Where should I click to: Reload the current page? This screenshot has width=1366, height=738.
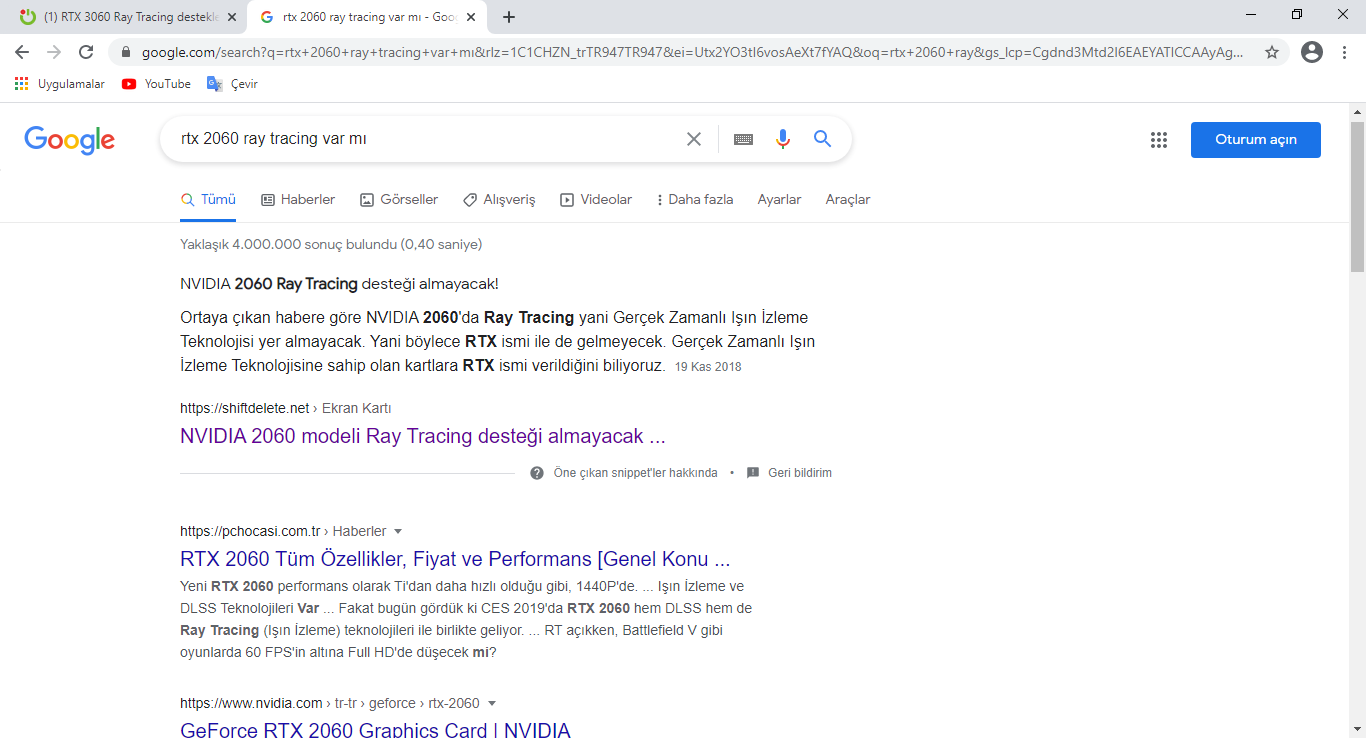point(86,52)
